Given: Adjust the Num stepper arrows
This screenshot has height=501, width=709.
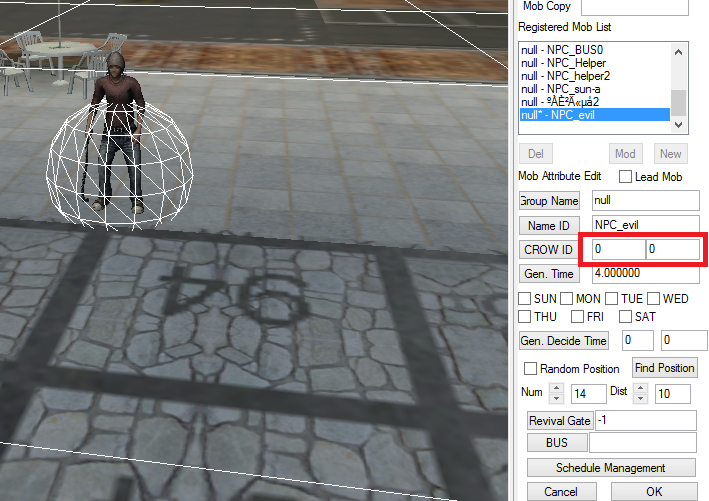Looking at the screenshot, I should (557, 394).
